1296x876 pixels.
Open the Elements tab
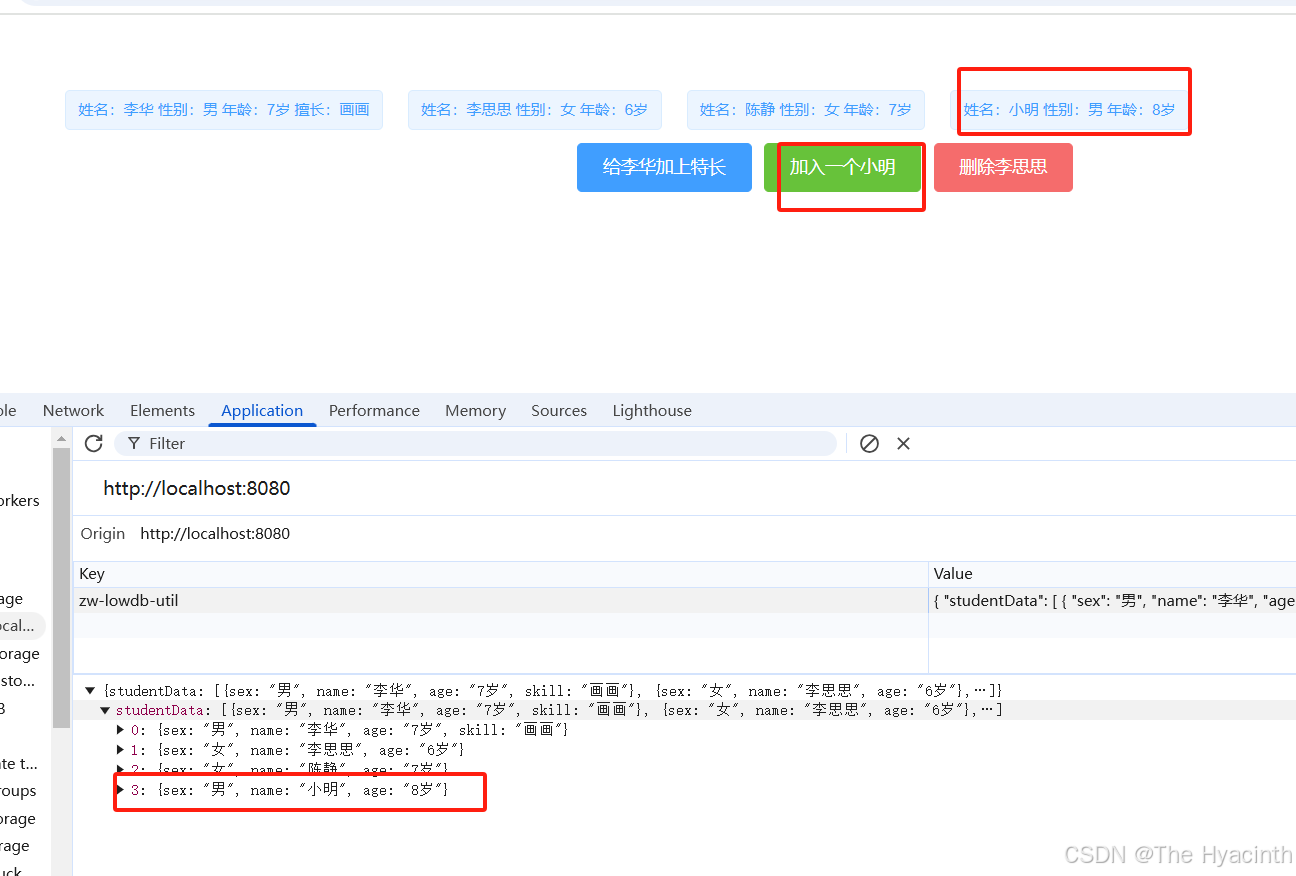pyautogui.click(x=162, y=410)
